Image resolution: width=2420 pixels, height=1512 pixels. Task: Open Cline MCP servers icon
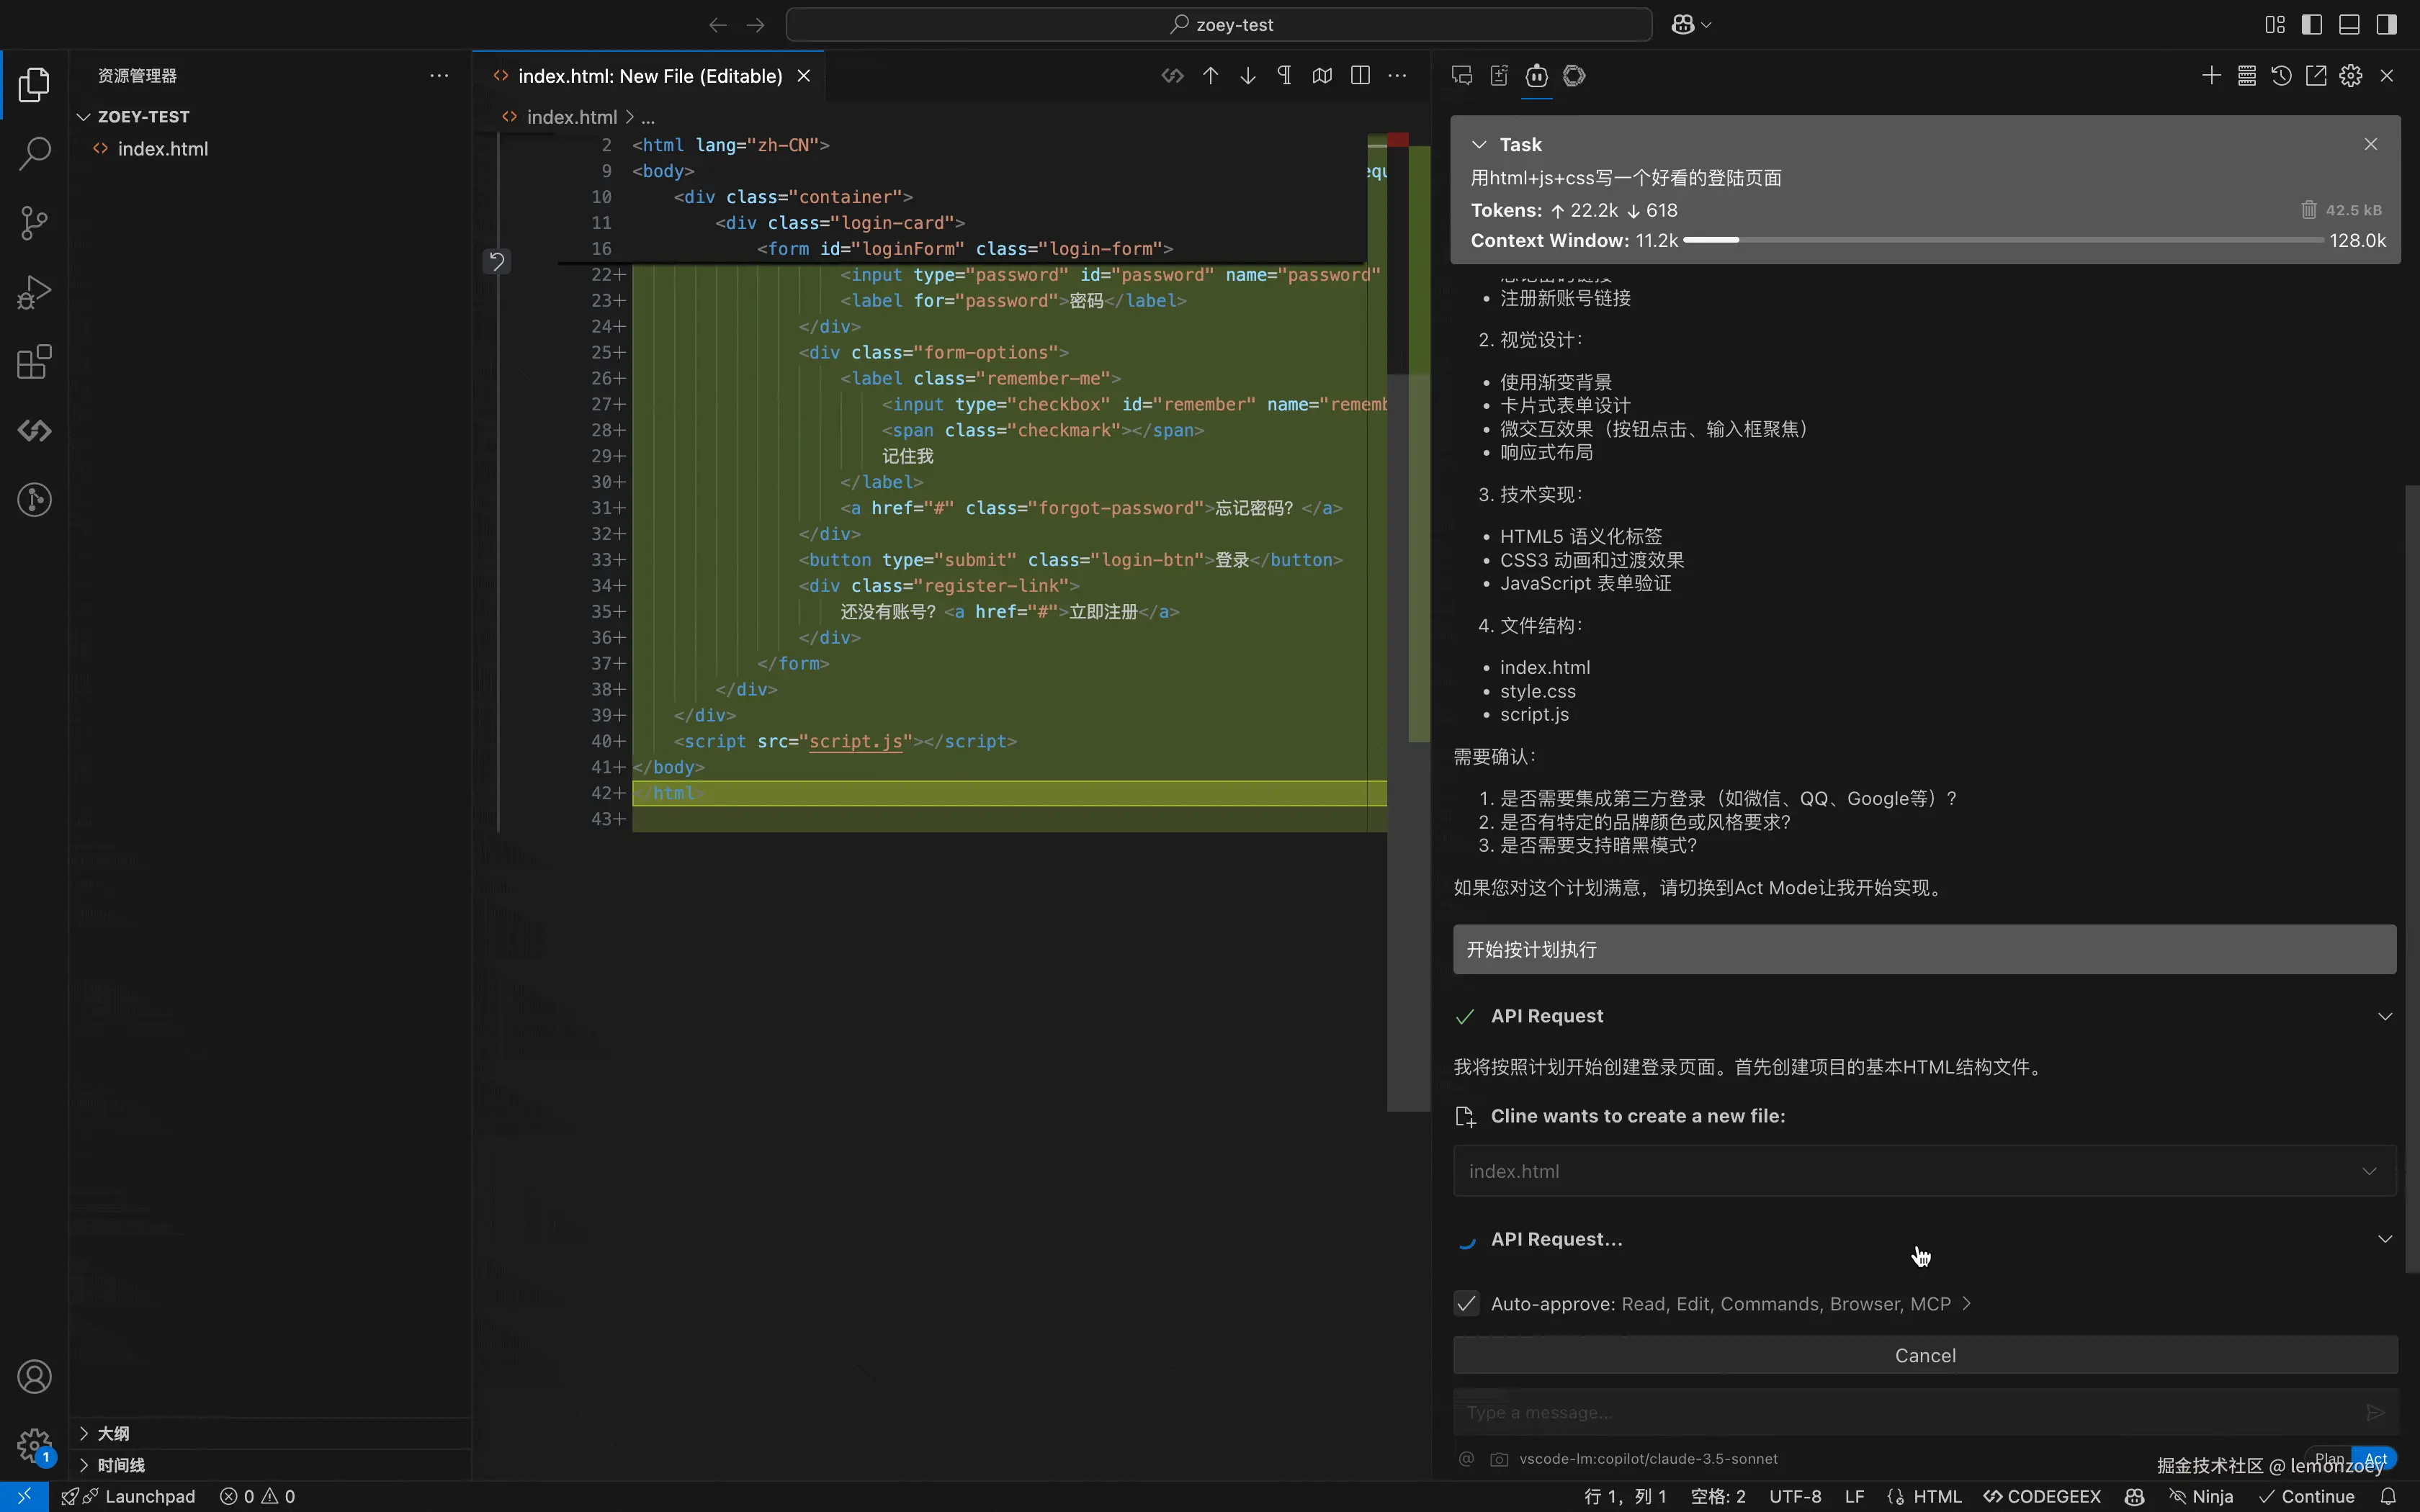point(2246,76)
